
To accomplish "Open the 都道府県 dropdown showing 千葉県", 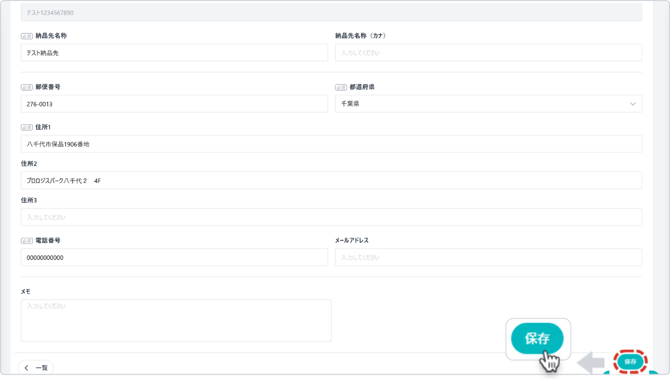I will click(488, 104).
